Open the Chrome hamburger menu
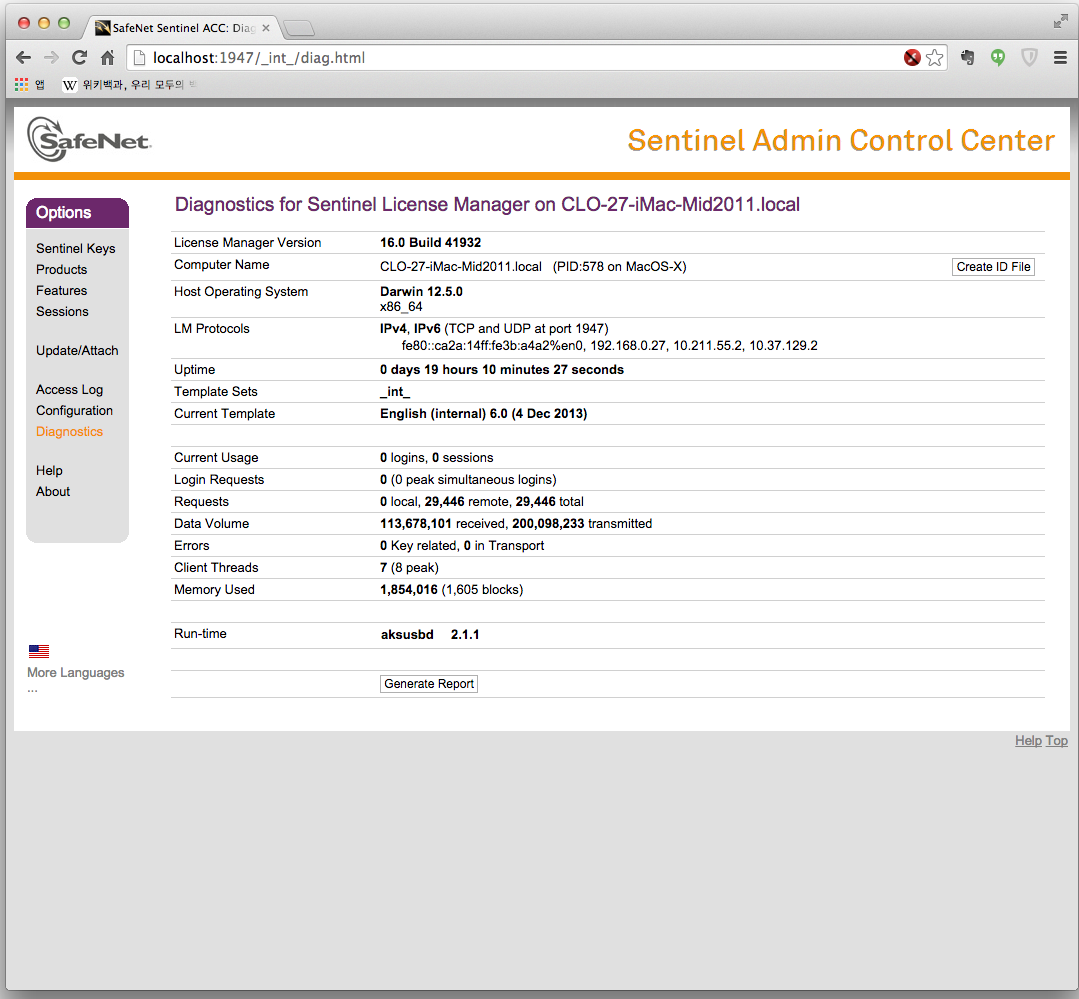Viewport: 1079px width, 999px height. [x=1060, y=58]
